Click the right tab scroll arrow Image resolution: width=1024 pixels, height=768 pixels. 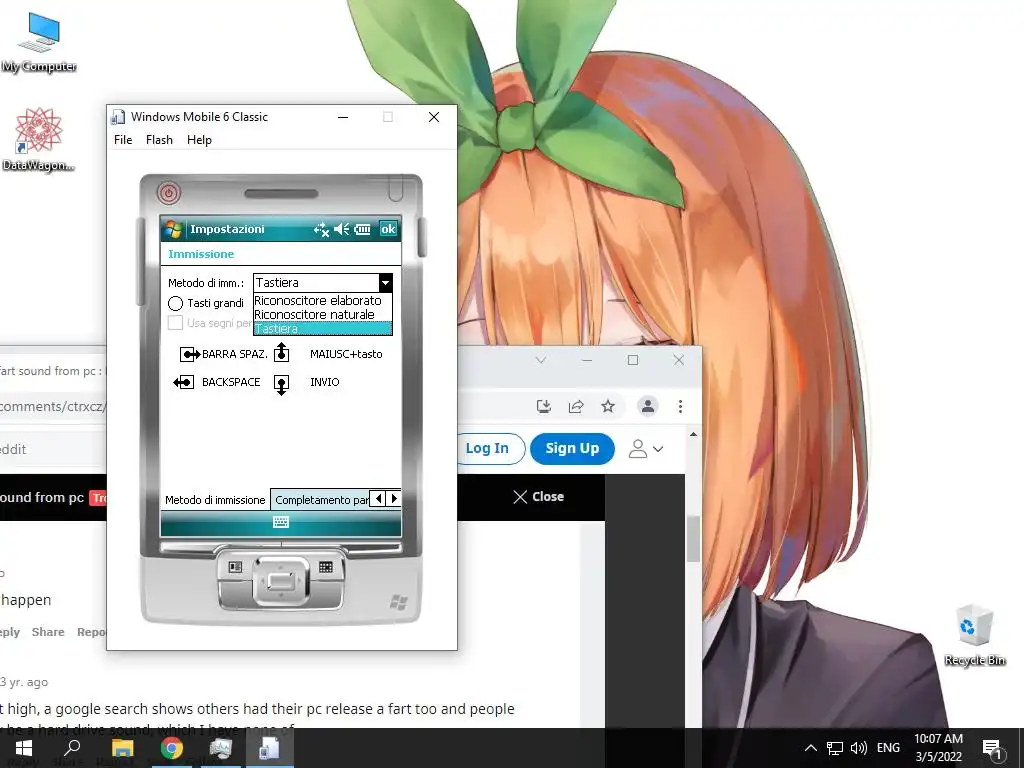coord(393,499)
